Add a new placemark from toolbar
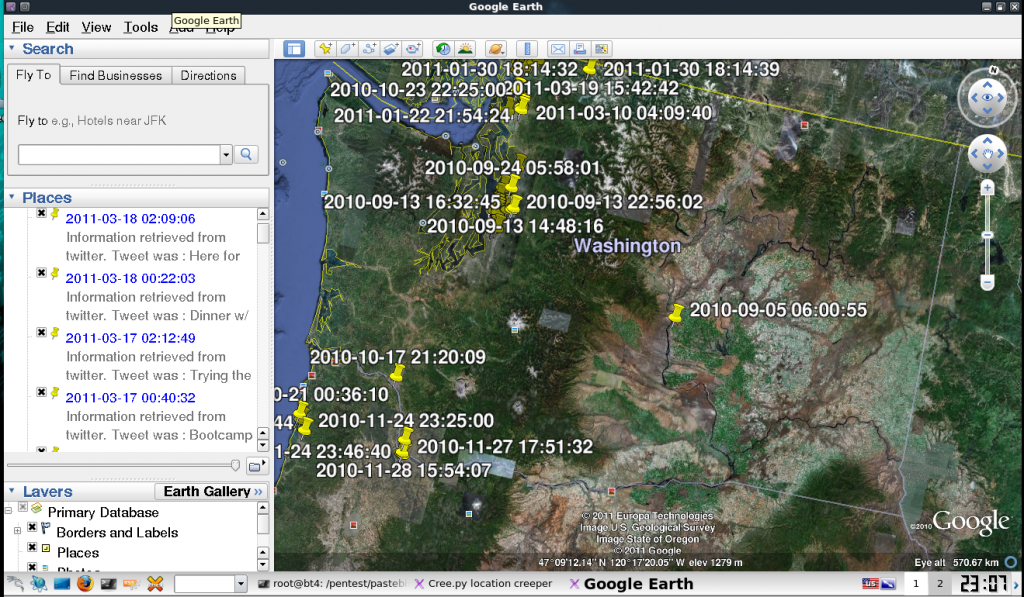This screenshot has width=1024, height=597. [x=325, y=49]
